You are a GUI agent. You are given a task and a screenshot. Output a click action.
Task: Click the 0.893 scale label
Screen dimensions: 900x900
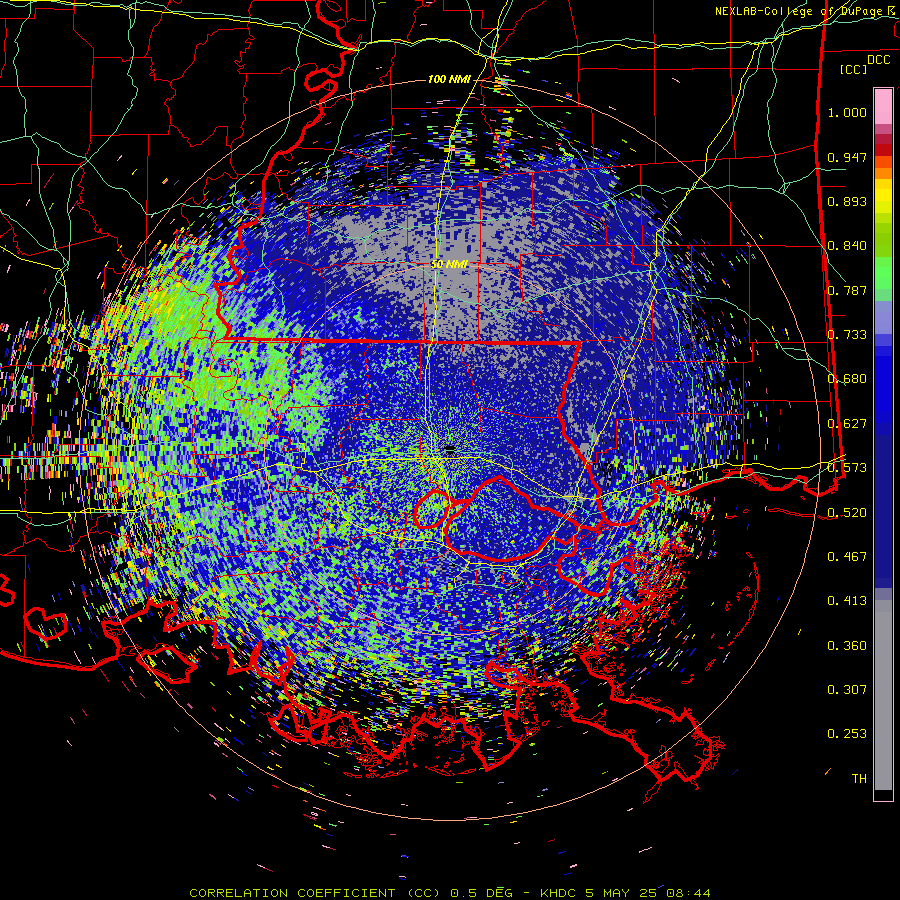[x=847, y=201]
